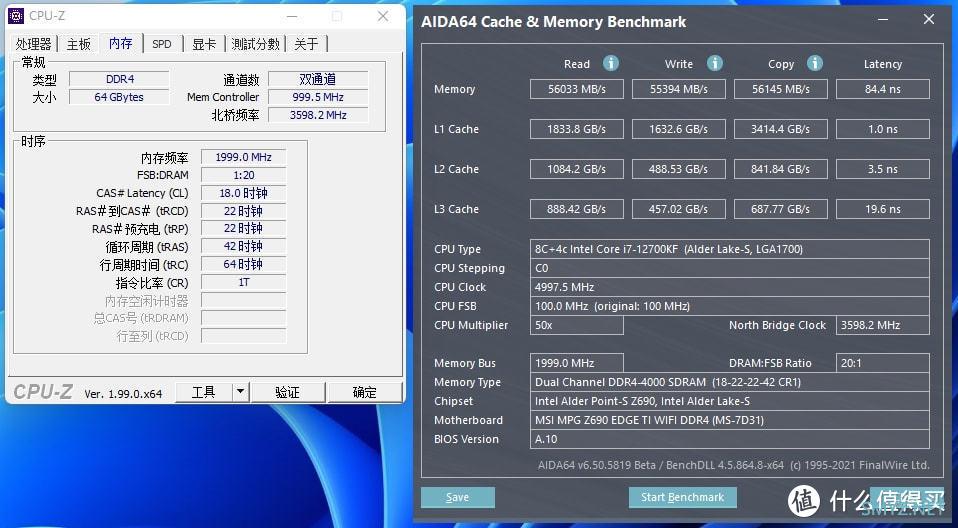
Task: Click L2 Cache Write value 488.53 GB/s
Action: click(679, 169)
